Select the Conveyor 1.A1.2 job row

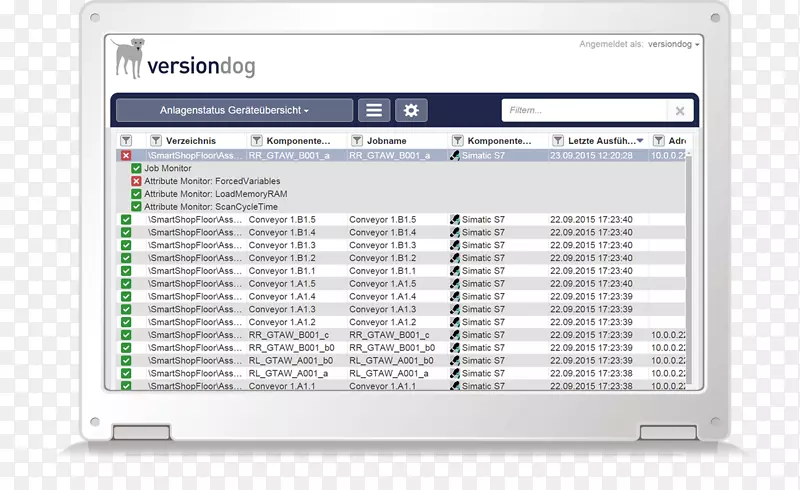point(382,322)
